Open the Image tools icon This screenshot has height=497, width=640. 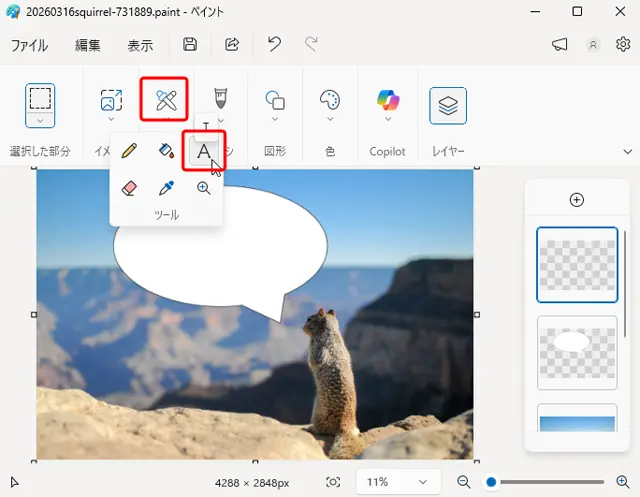pos(111,100)
